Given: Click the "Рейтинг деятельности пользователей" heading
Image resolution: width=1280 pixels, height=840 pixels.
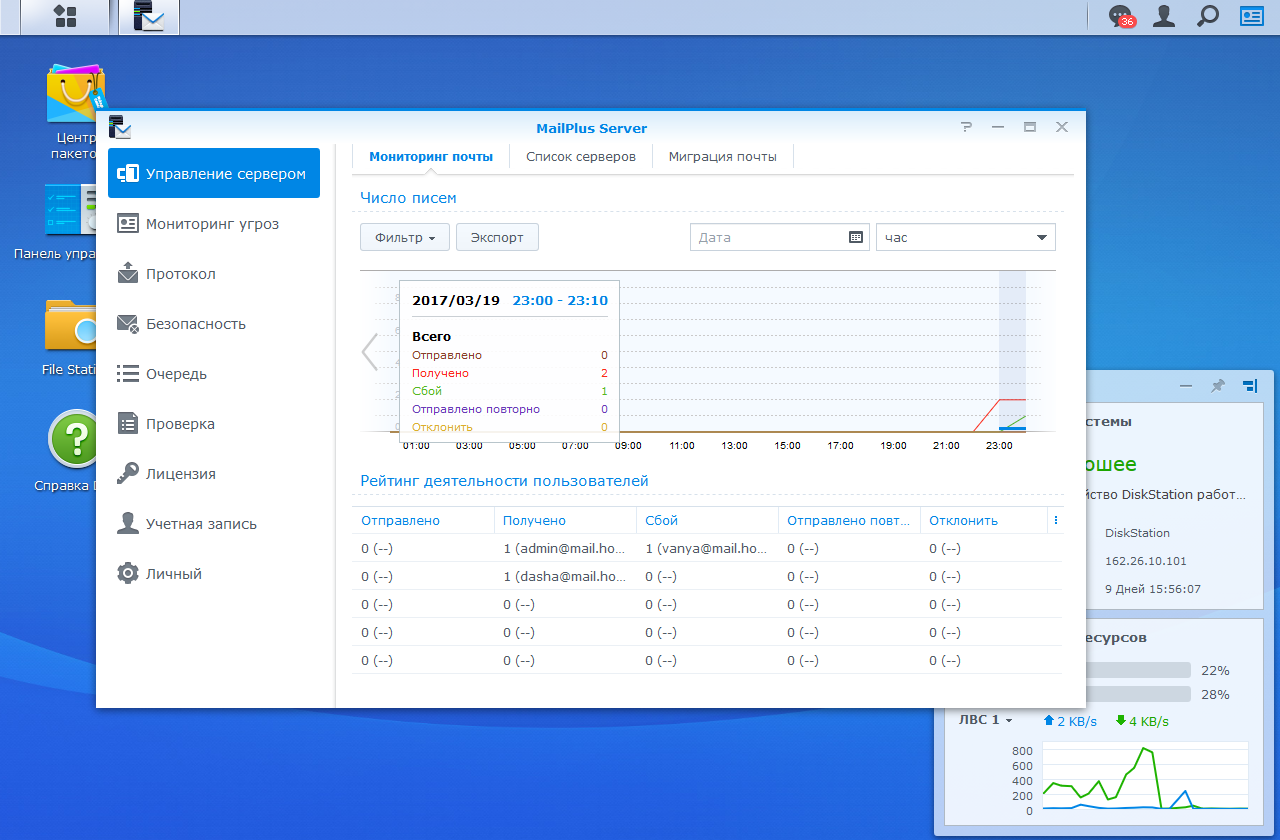Looking at the screenshot, I should [x=504, y=481].
